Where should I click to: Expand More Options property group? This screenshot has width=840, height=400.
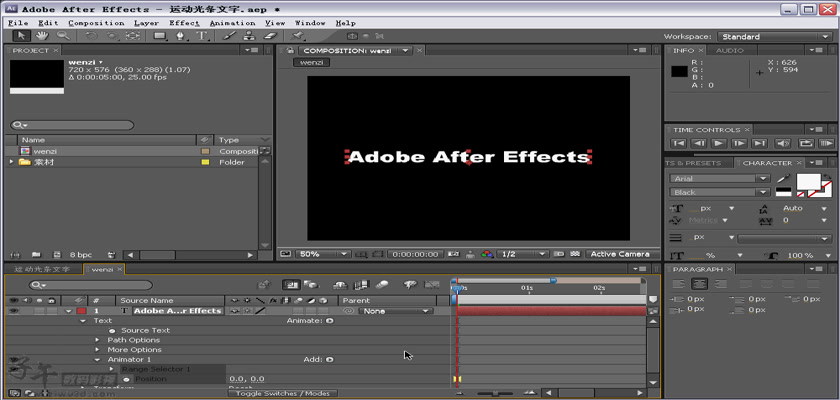98,350
